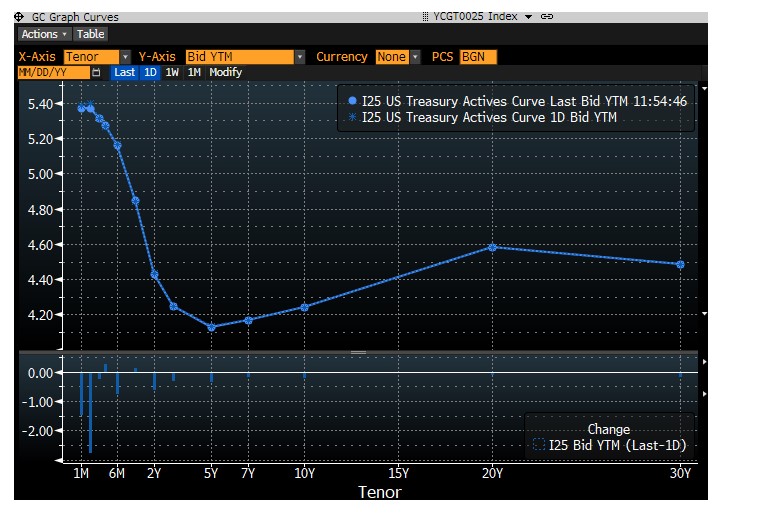Open the calendar picker icon

pos(96,72)
